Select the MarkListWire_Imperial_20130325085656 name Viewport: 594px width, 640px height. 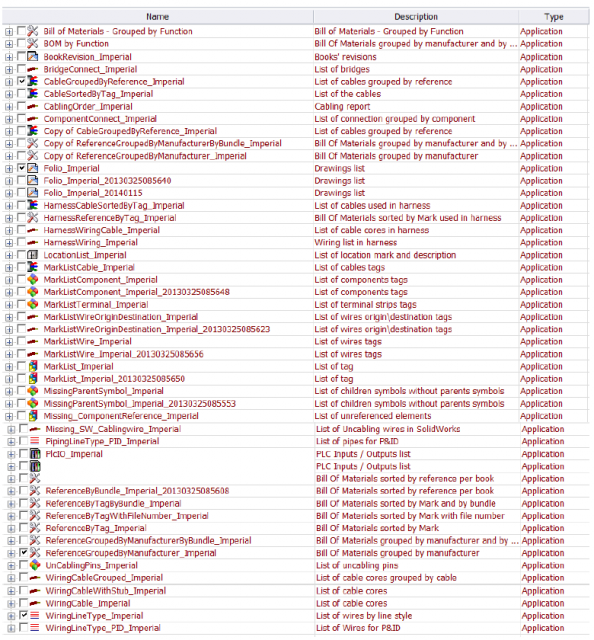point(124,354)
